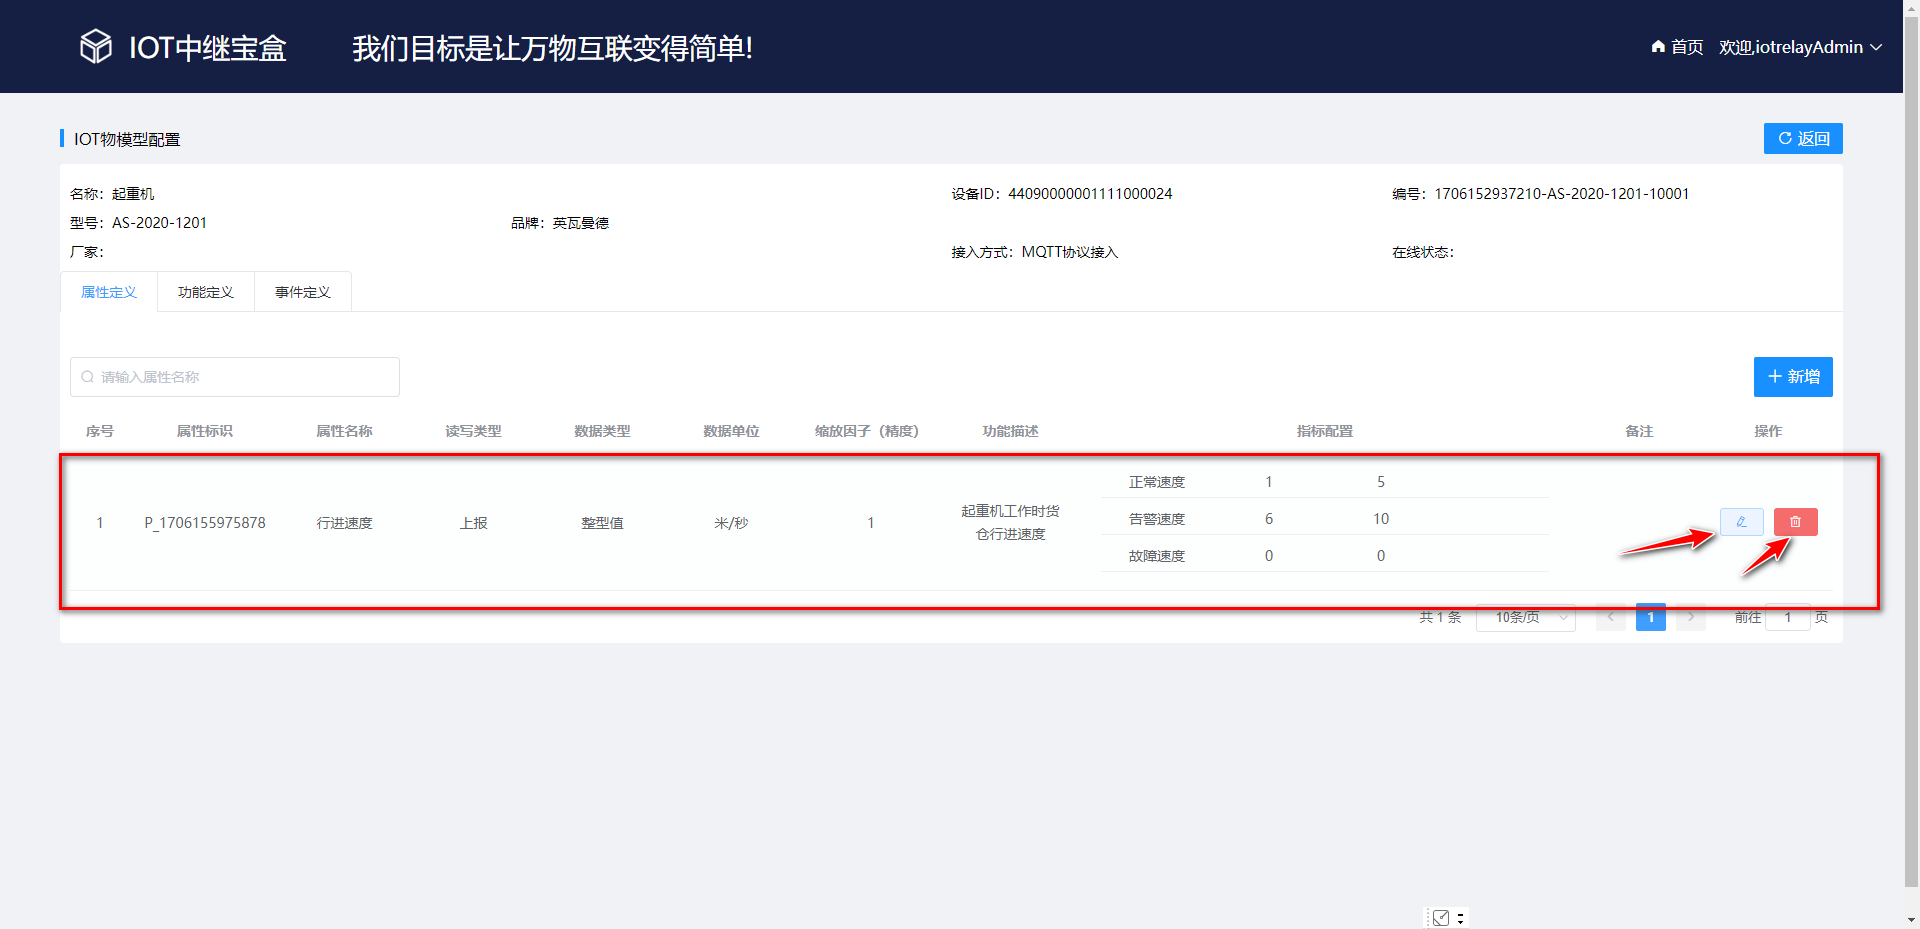Click the red trash delete icon on the row

tap(1795, 521)
